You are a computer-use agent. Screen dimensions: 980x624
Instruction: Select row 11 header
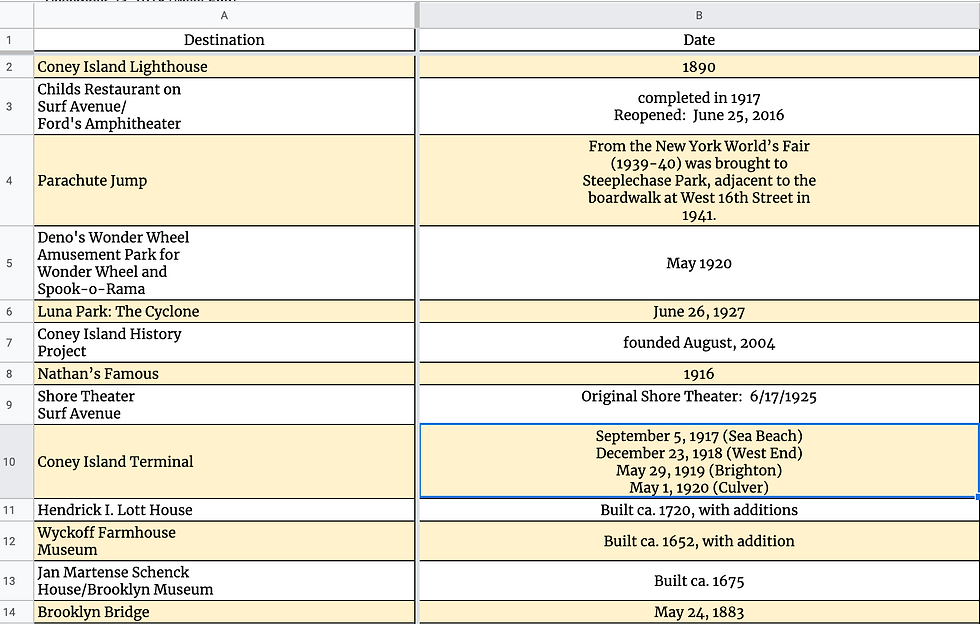pos(16,510)
